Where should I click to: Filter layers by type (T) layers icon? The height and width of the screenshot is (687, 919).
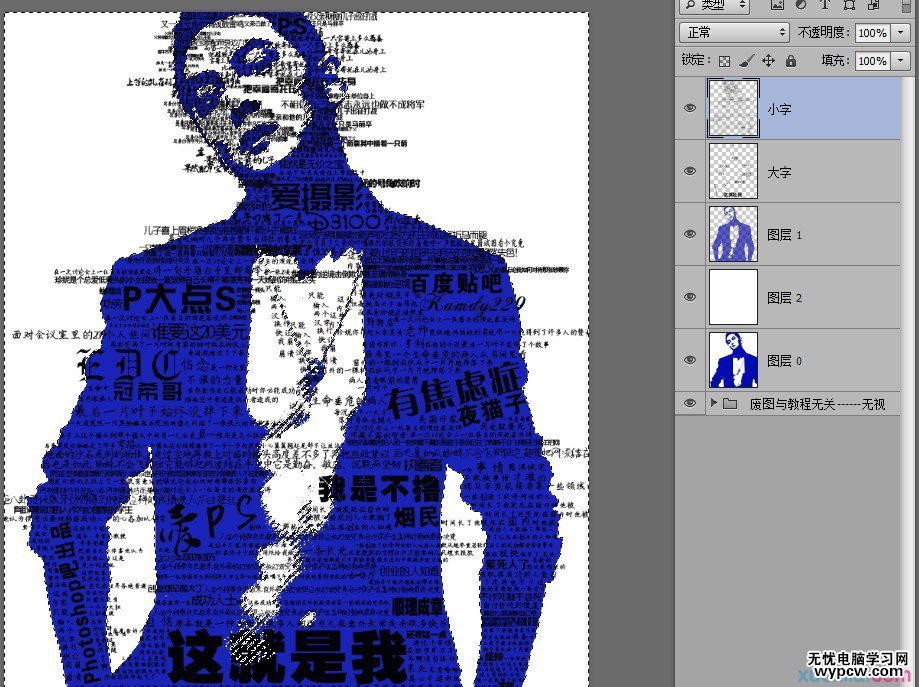click(825, 5)
